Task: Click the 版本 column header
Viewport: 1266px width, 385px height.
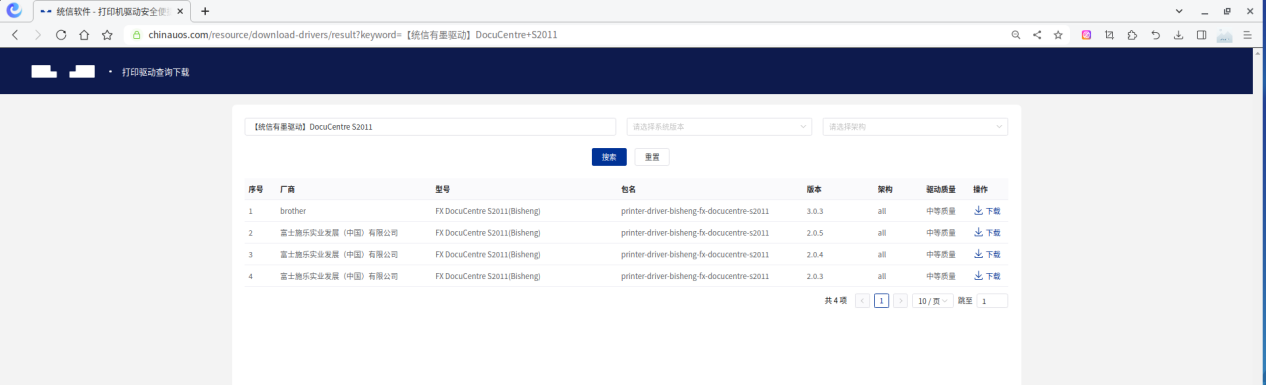Action: pyautogui.click(x=814, y=189)
